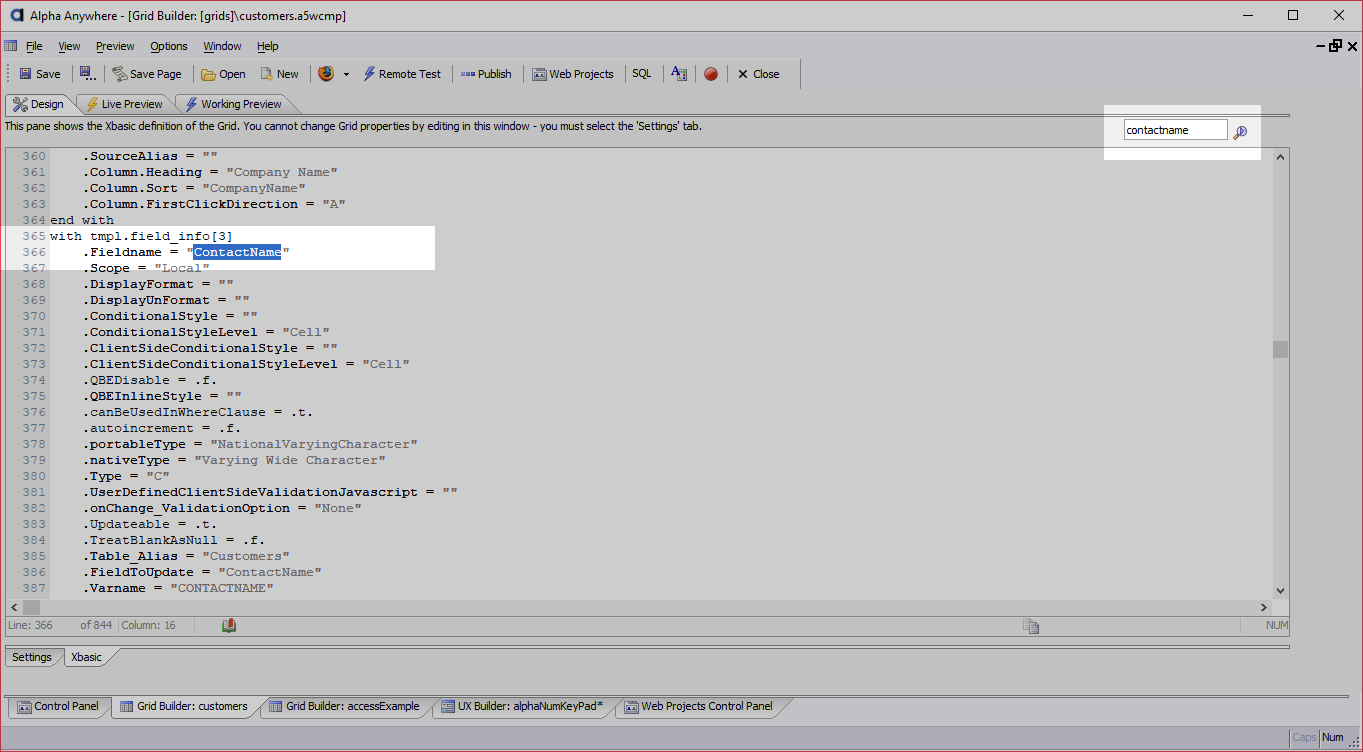Click the SQL toolbar button
The image size is (1363, 752).
click(x=641, y=74)
